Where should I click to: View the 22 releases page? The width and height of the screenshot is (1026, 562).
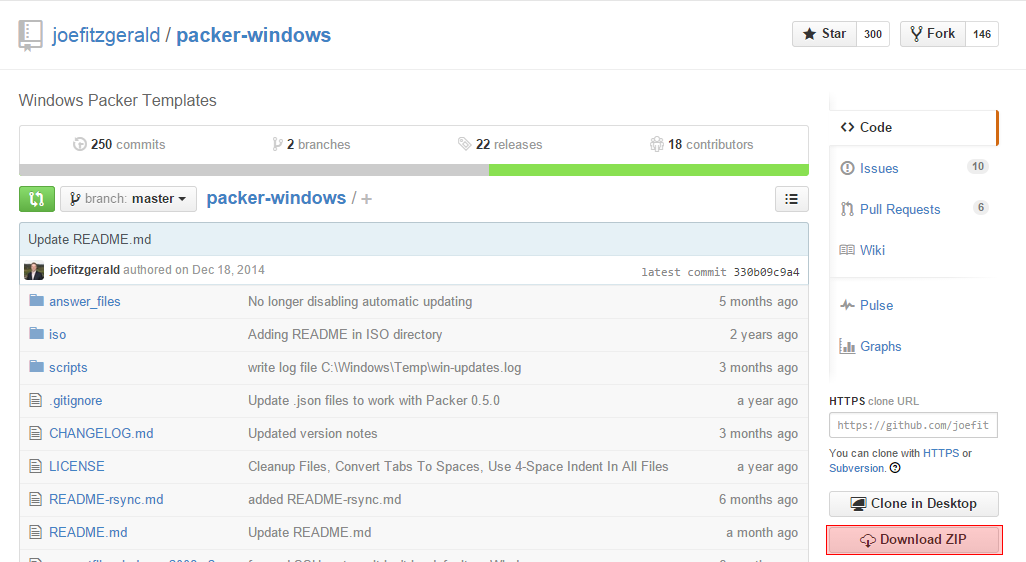coord(500,145)
